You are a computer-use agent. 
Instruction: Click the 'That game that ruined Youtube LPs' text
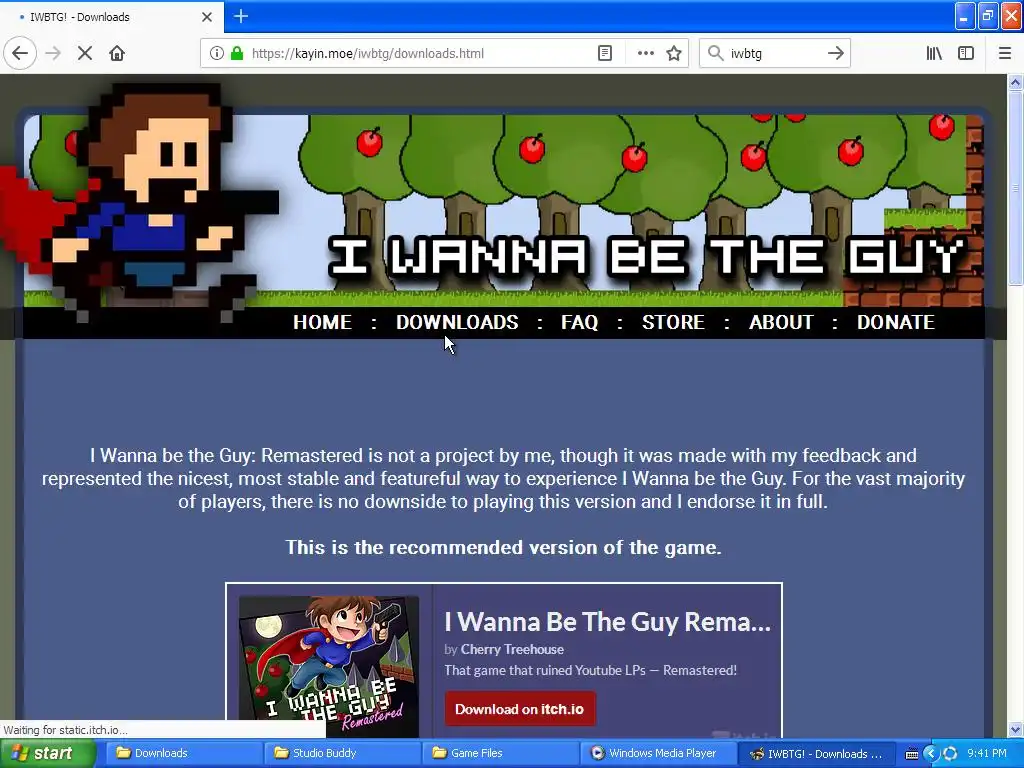click(x=590, y=671)
